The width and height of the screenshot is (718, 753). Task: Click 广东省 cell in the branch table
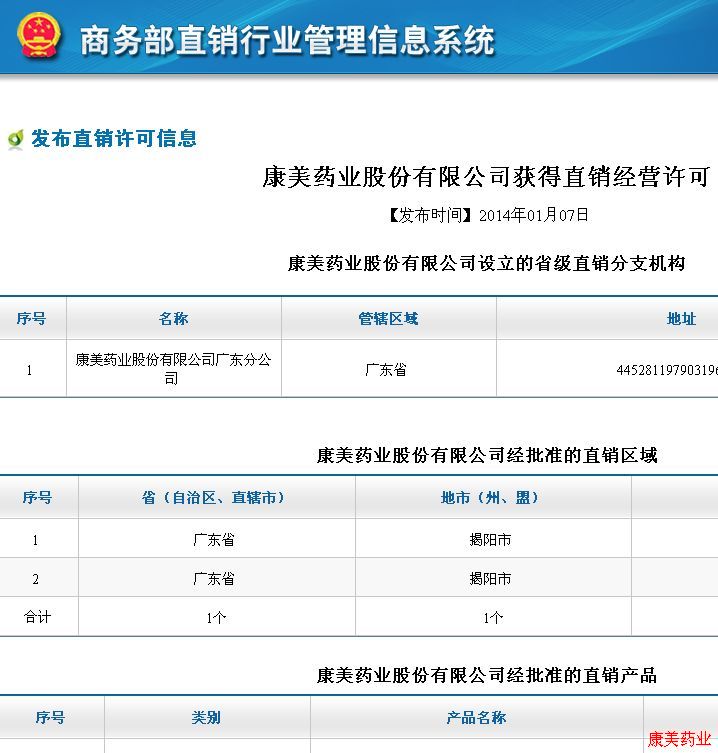tap(386, 370)
